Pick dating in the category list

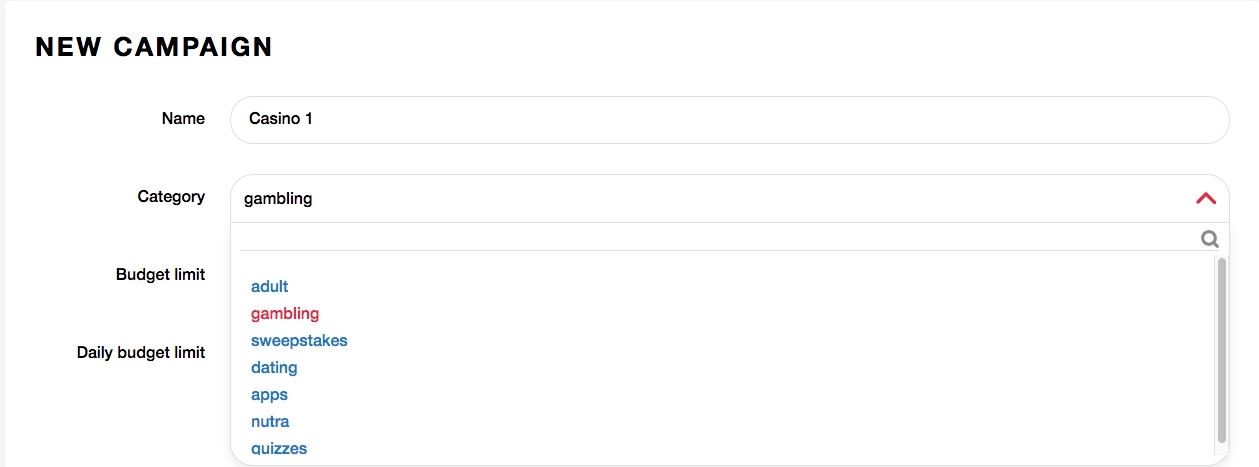(274, 367)
